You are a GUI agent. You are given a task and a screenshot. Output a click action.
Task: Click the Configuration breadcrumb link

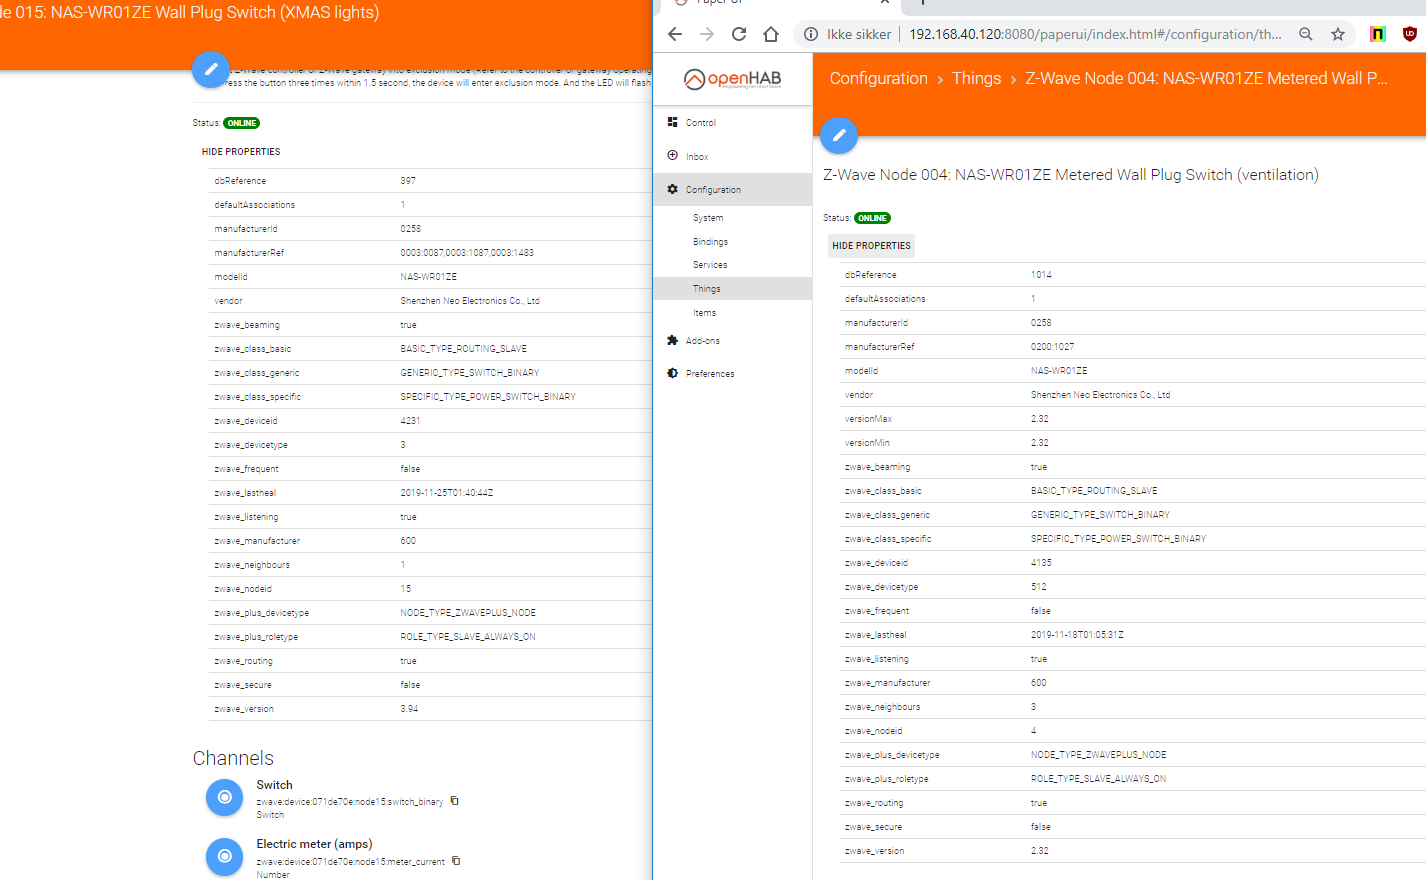pos(878,79)
